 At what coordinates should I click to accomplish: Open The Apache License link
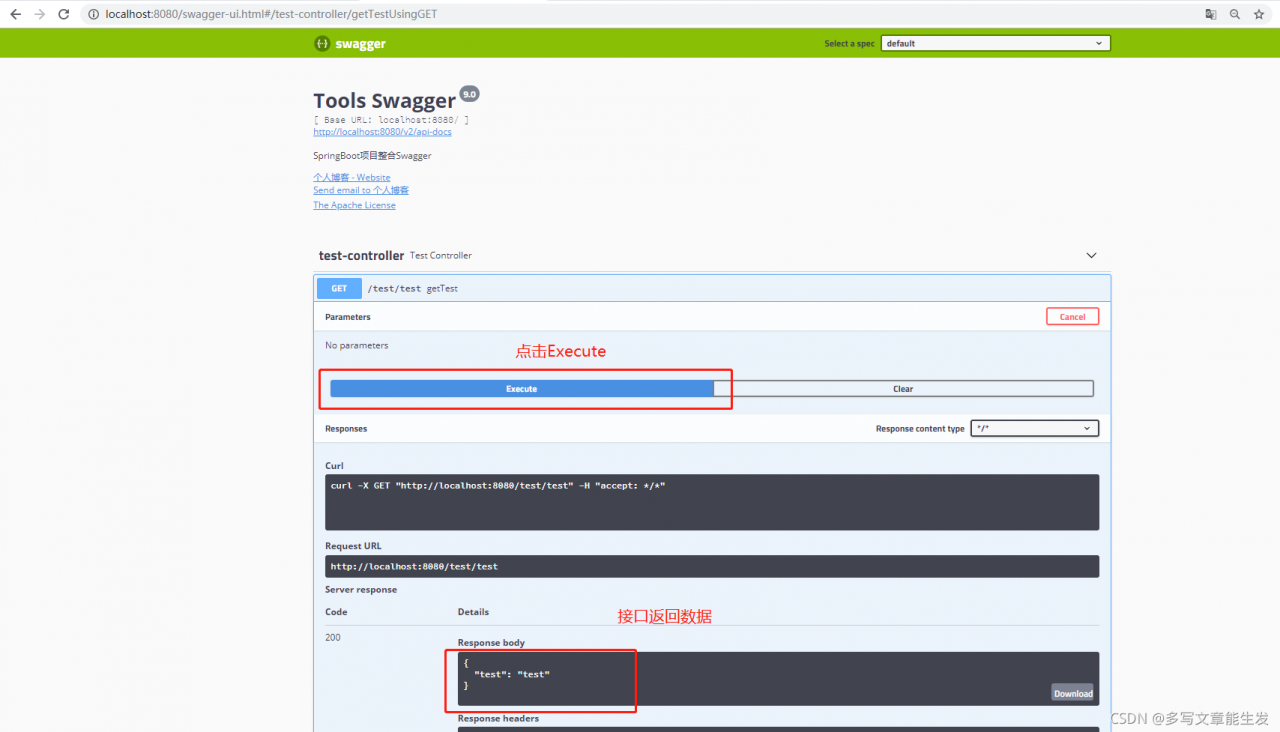tap(354, 205)
